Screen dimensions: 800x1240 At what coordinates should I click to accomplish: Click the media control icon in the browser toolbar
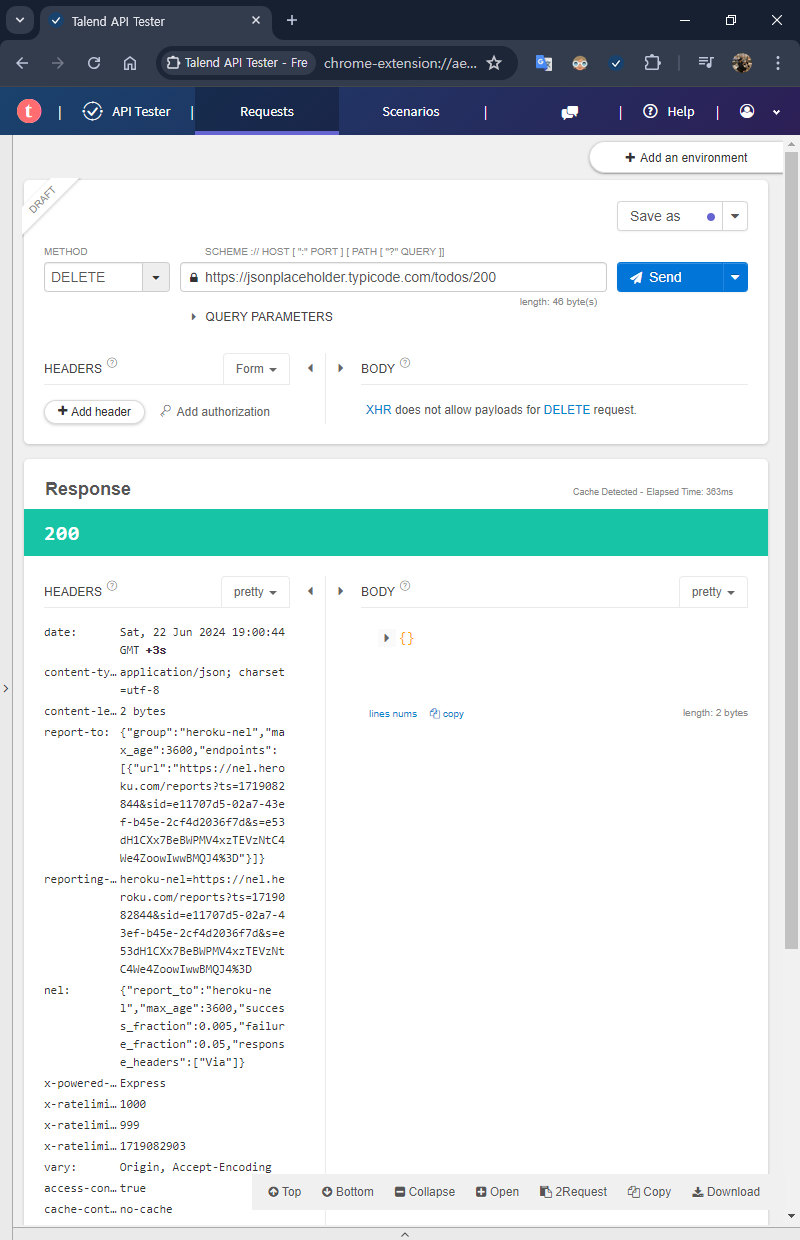click(x=706, y=63)
